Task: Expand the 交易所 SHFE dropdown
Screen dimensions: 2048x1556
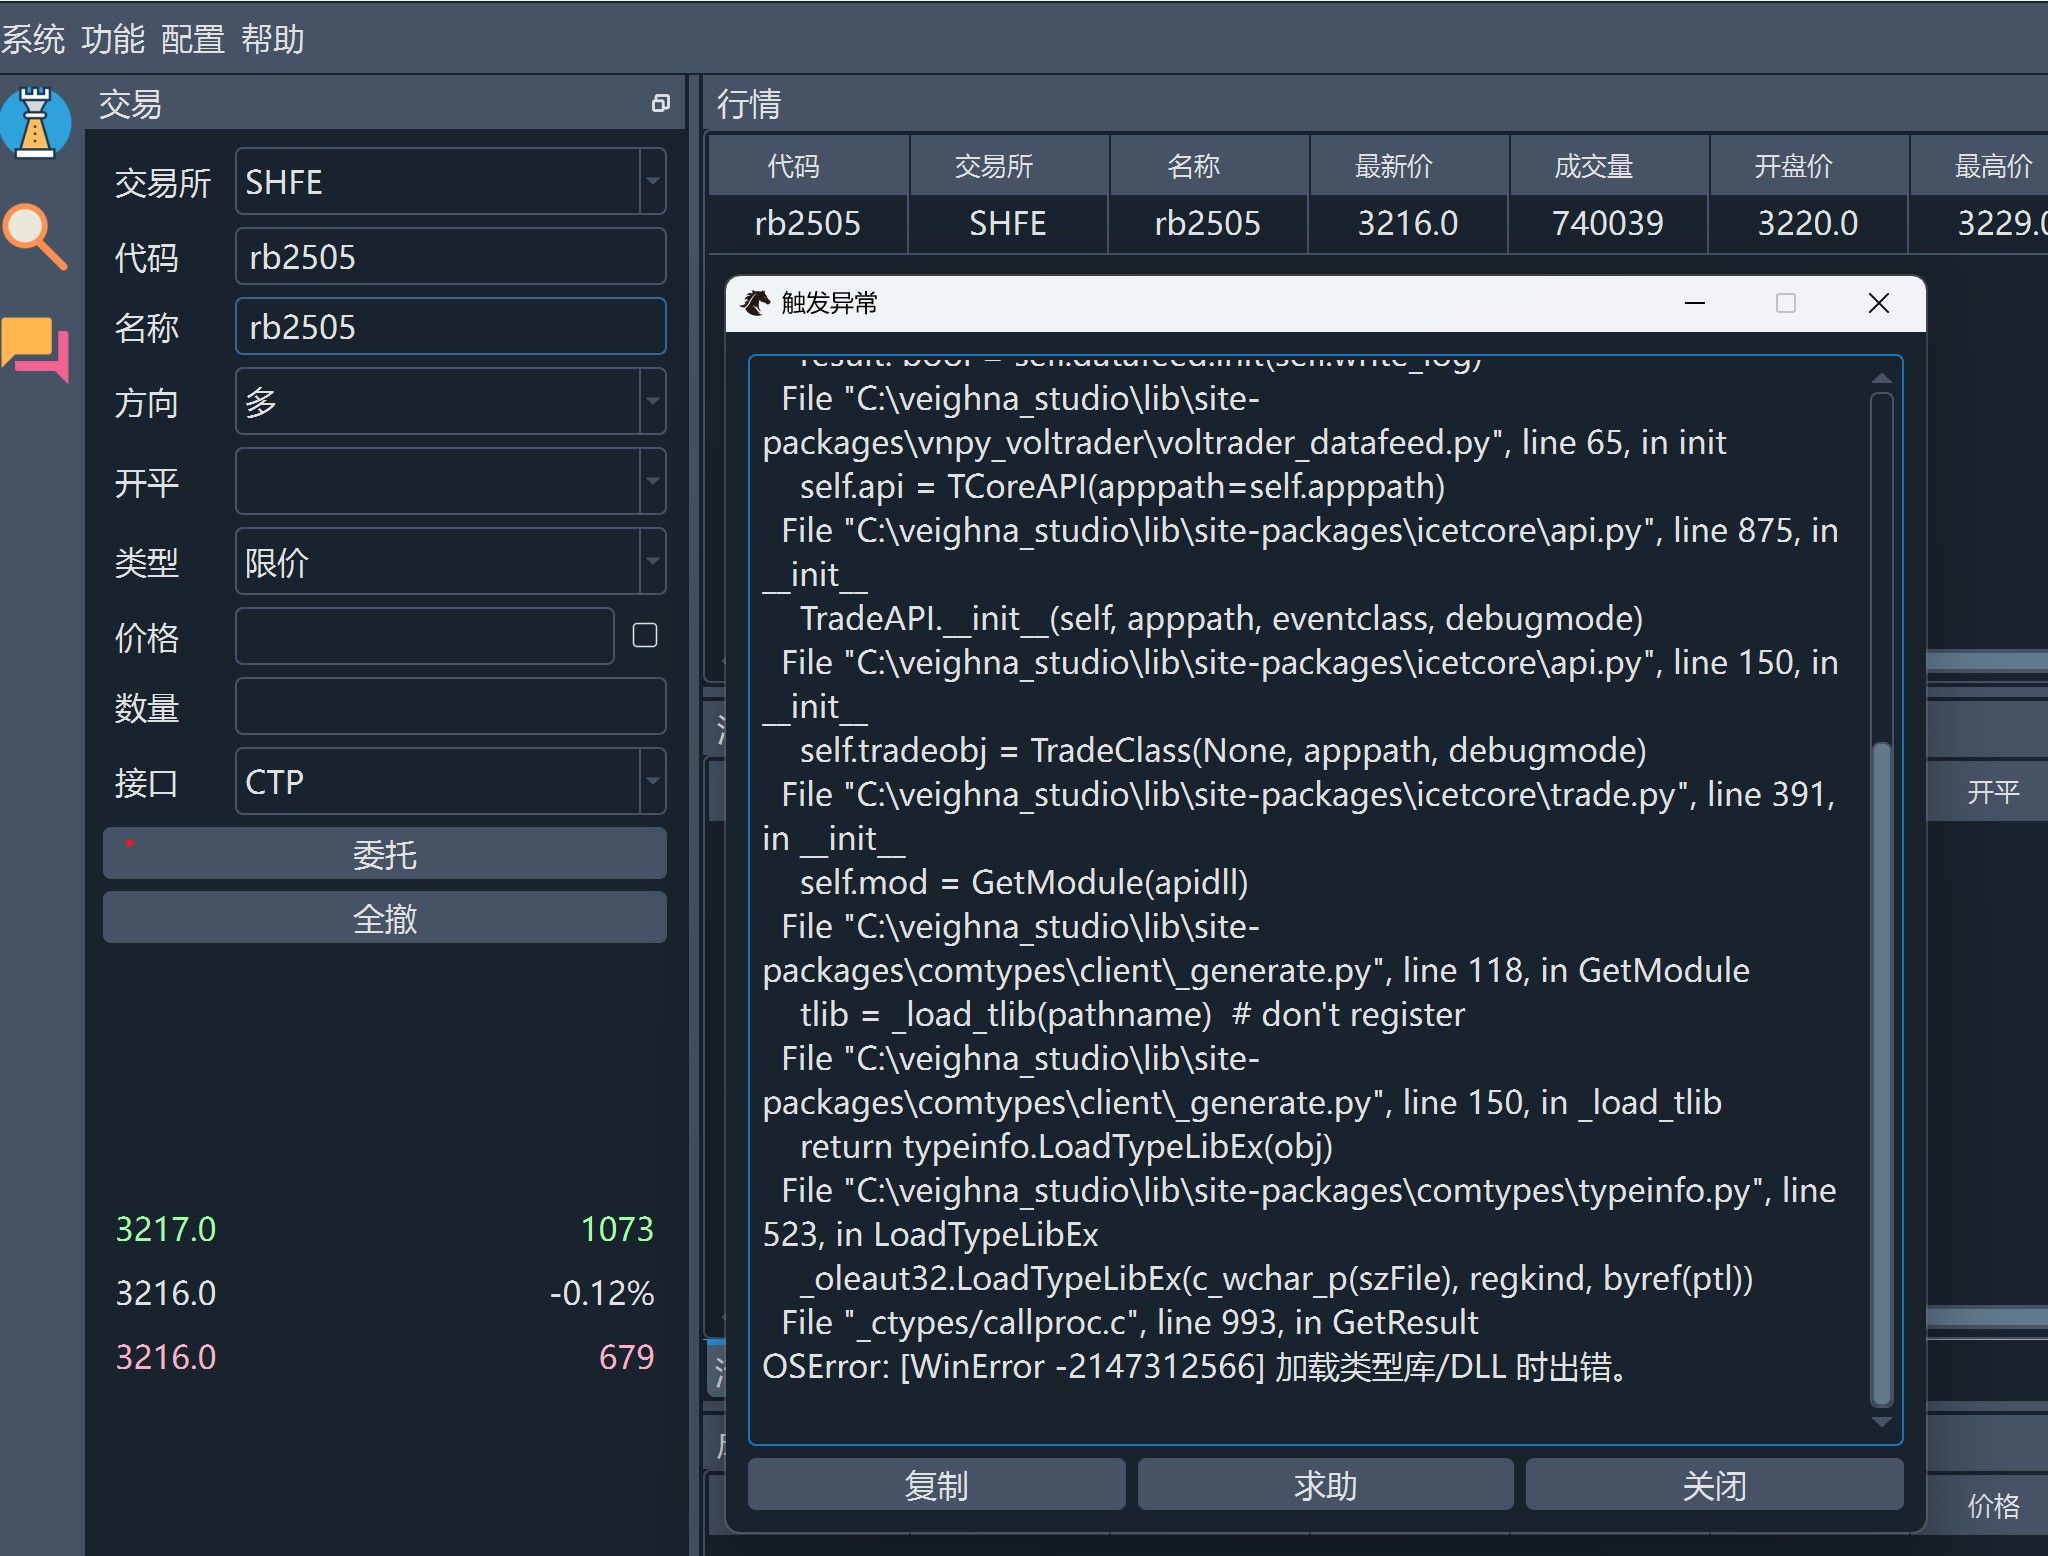Action: [x=653, y=181]
